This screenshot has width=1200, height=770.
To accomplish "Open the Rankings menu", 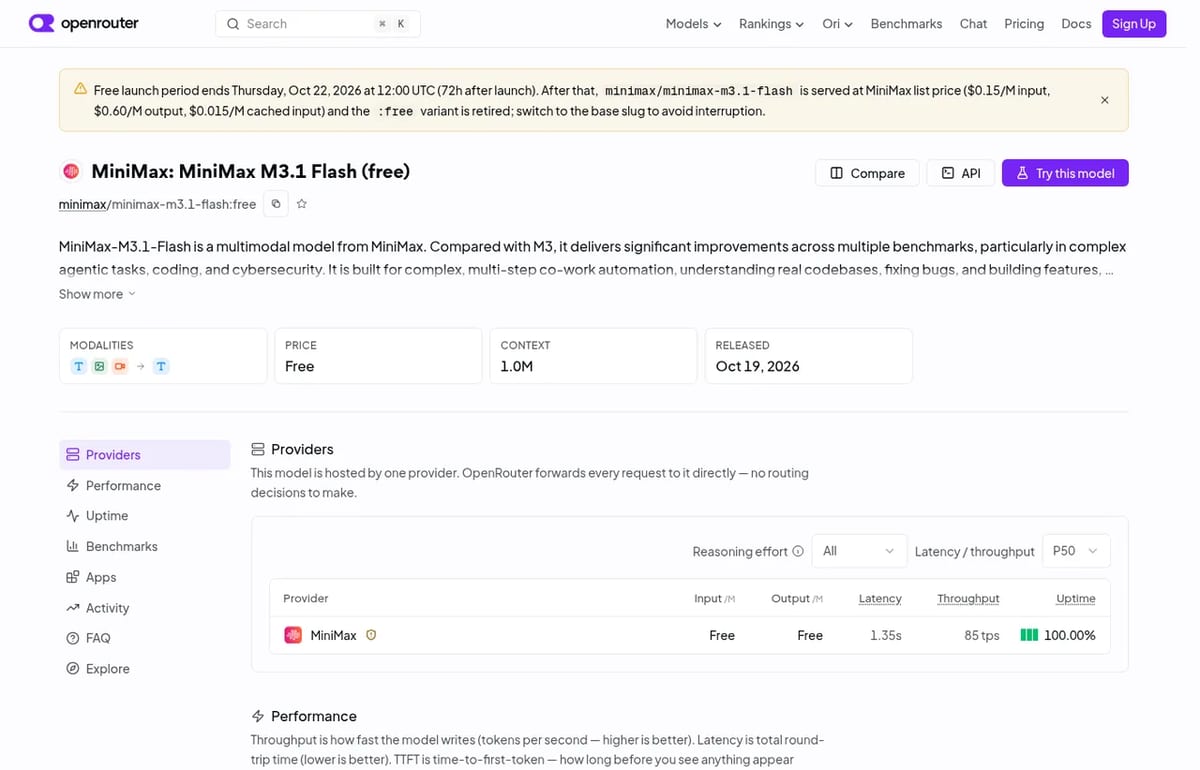I will 771,24.
